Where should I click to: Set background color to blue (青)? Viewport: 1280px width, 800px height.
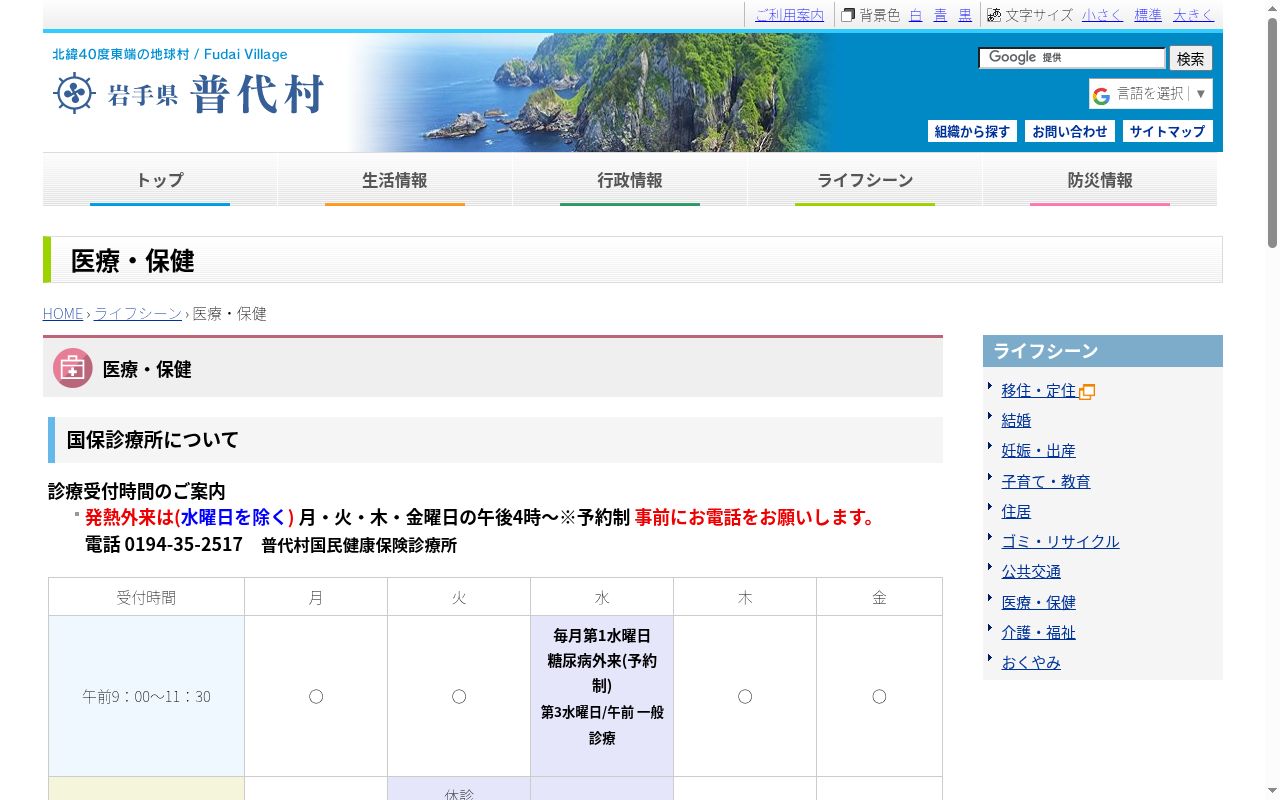pos(940,15)
